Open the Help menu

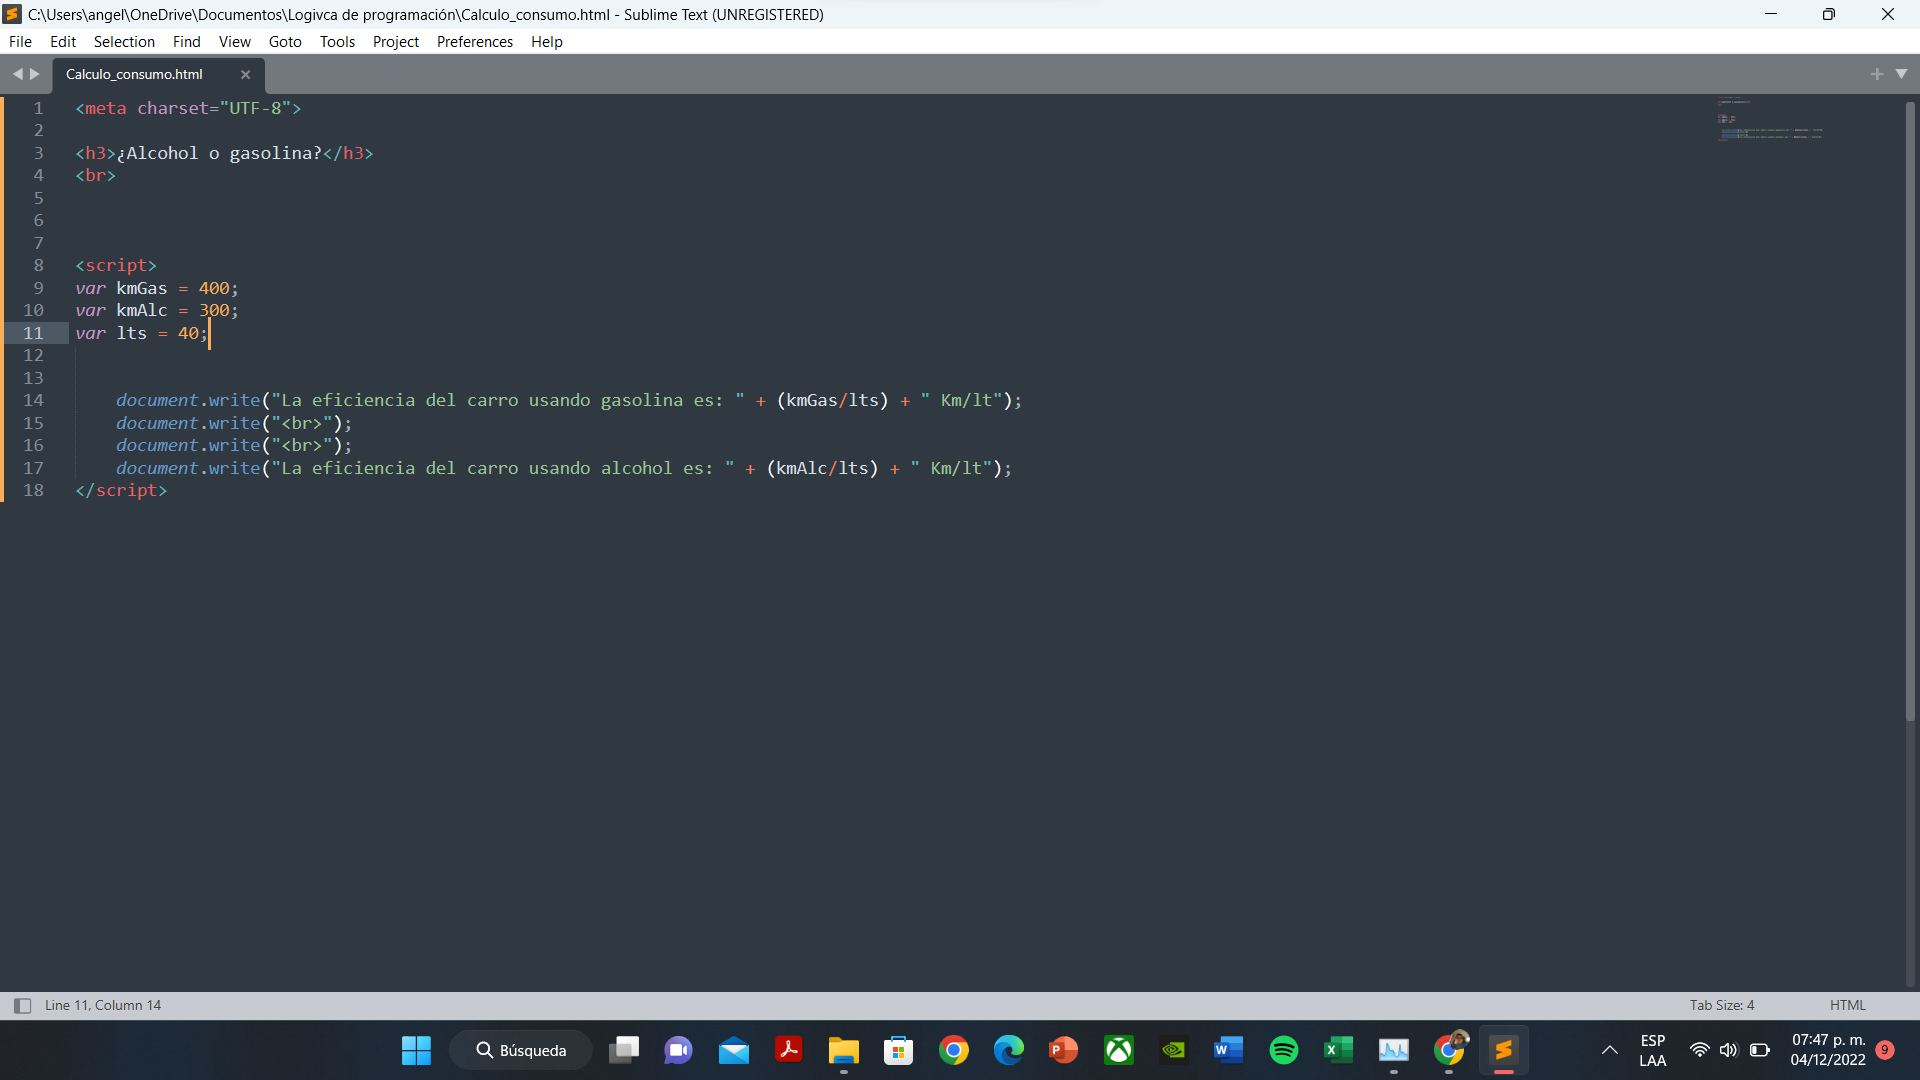tap(546, 41)
